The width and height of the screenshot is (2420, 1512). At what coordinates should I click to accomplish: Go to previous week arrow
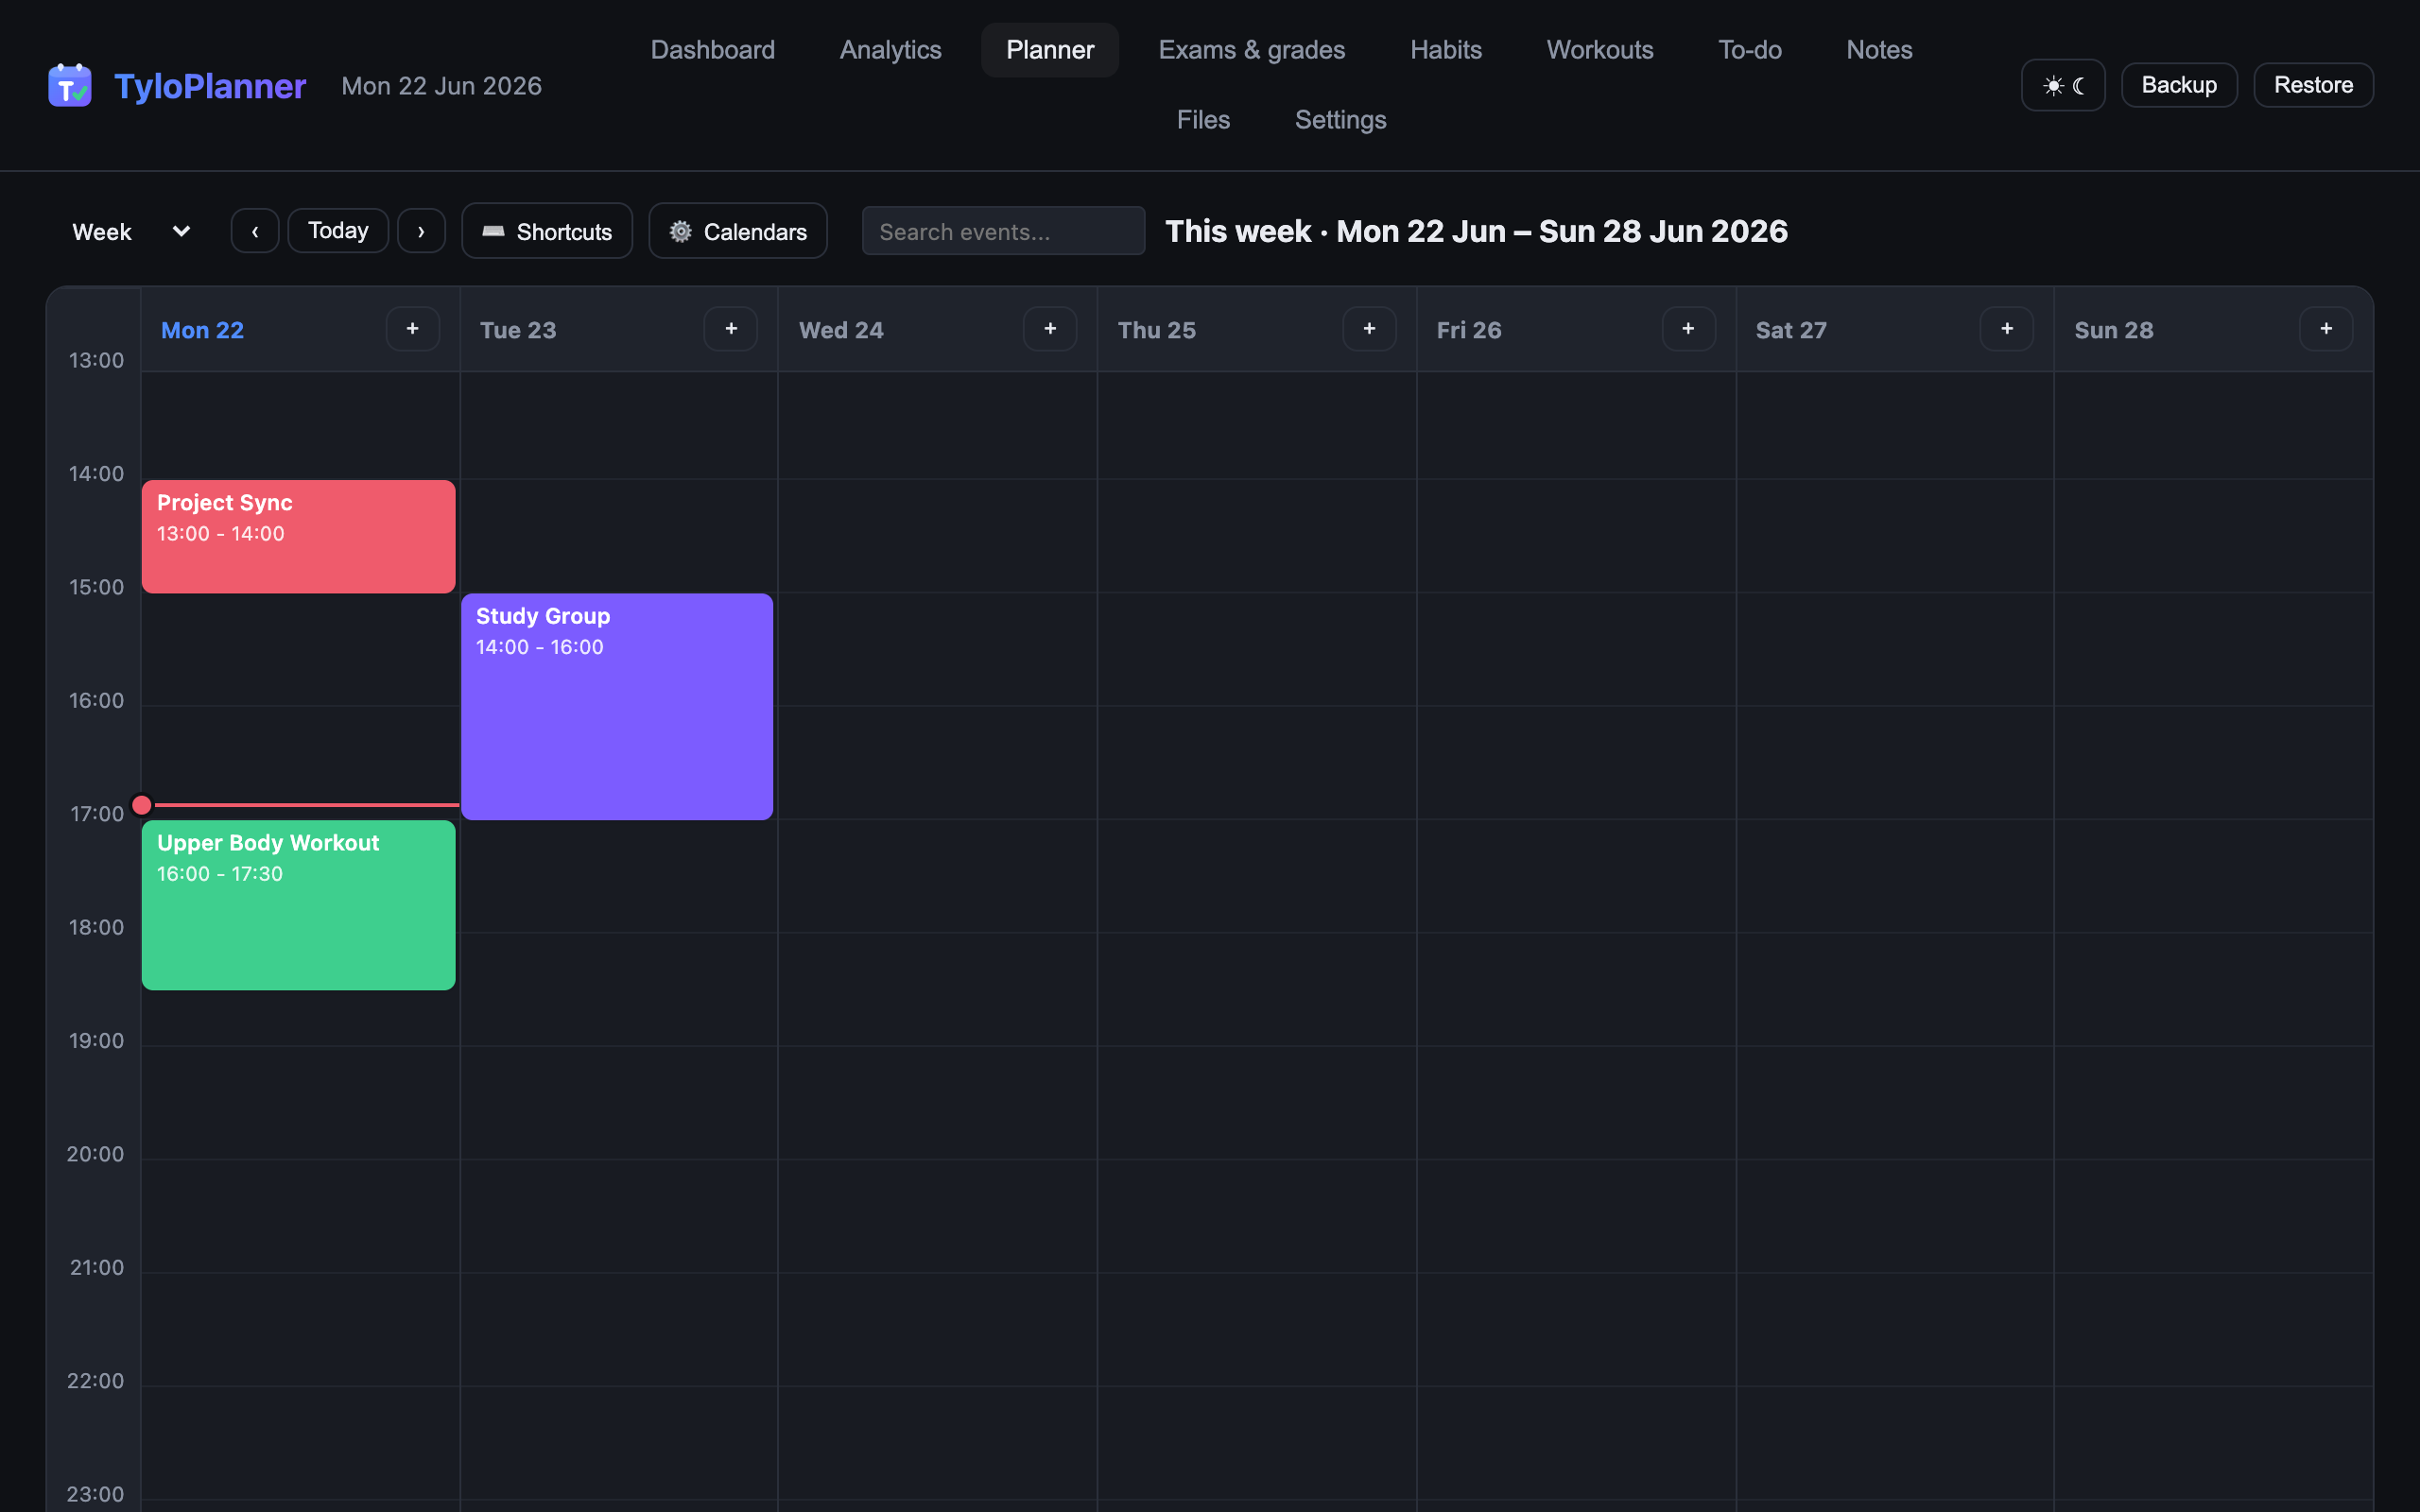pos(255,231)
